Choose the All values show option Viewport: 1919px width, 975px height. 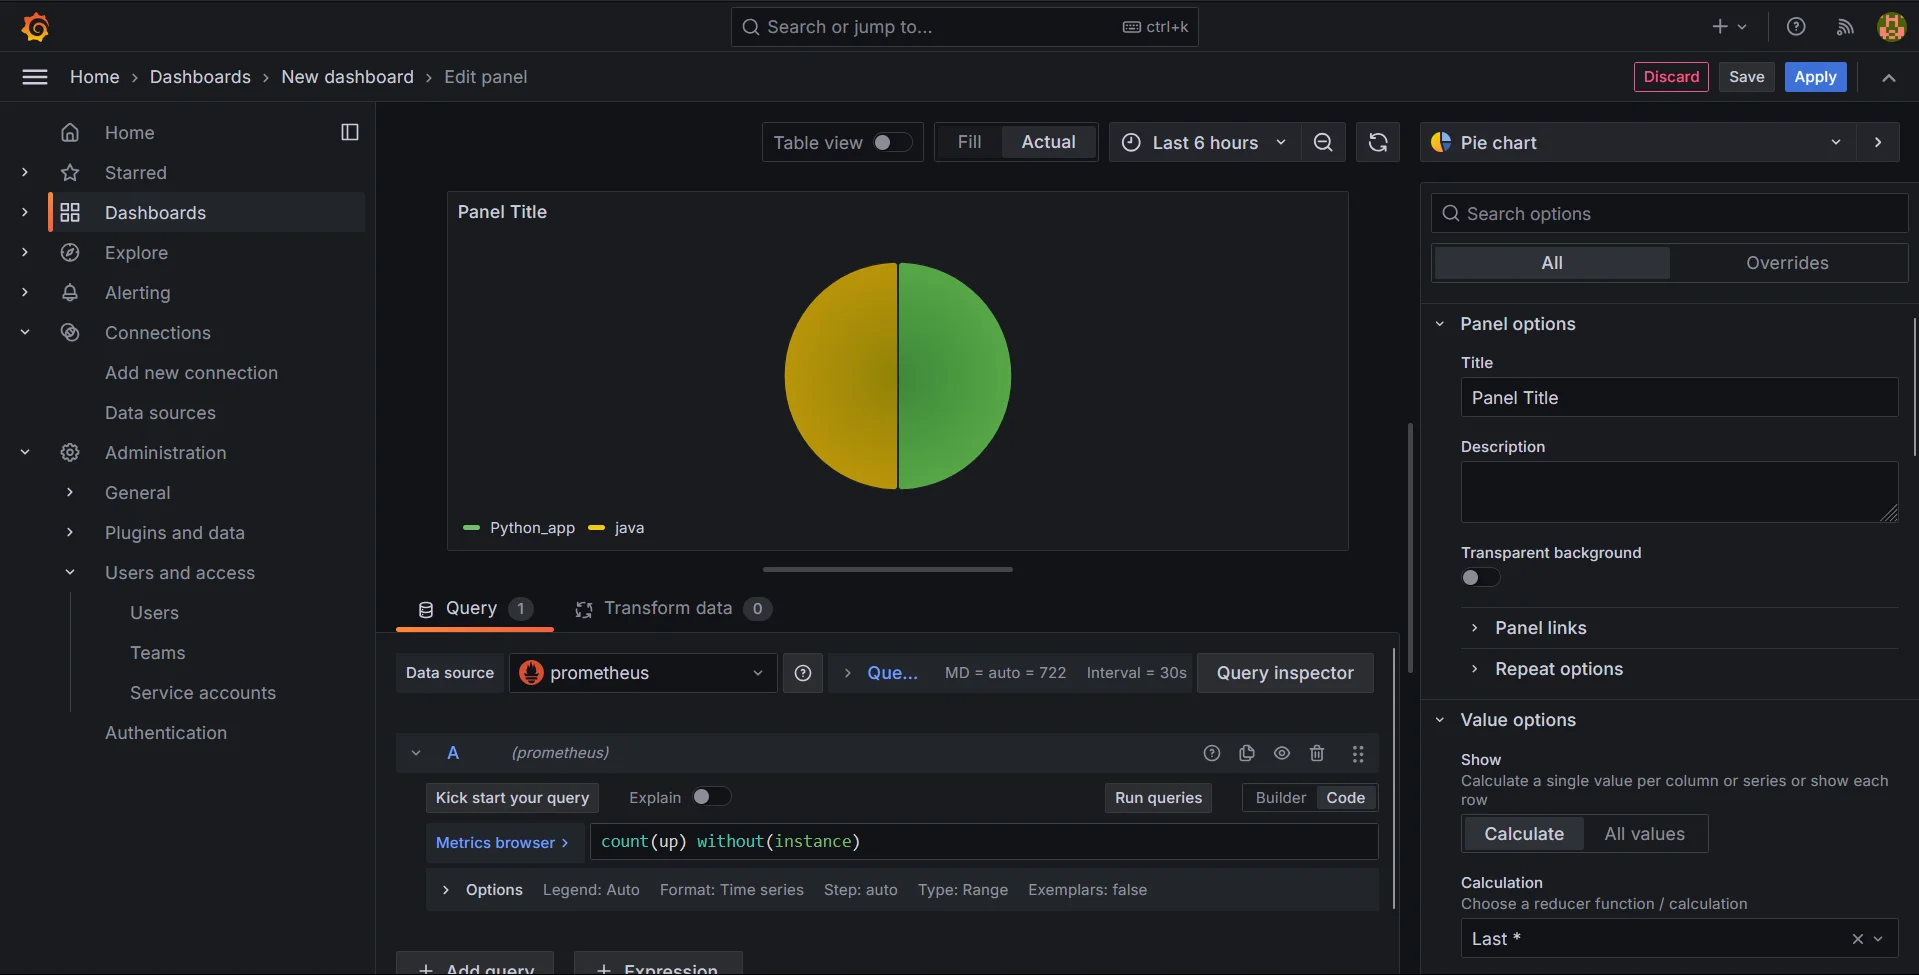click(1644, 834)
